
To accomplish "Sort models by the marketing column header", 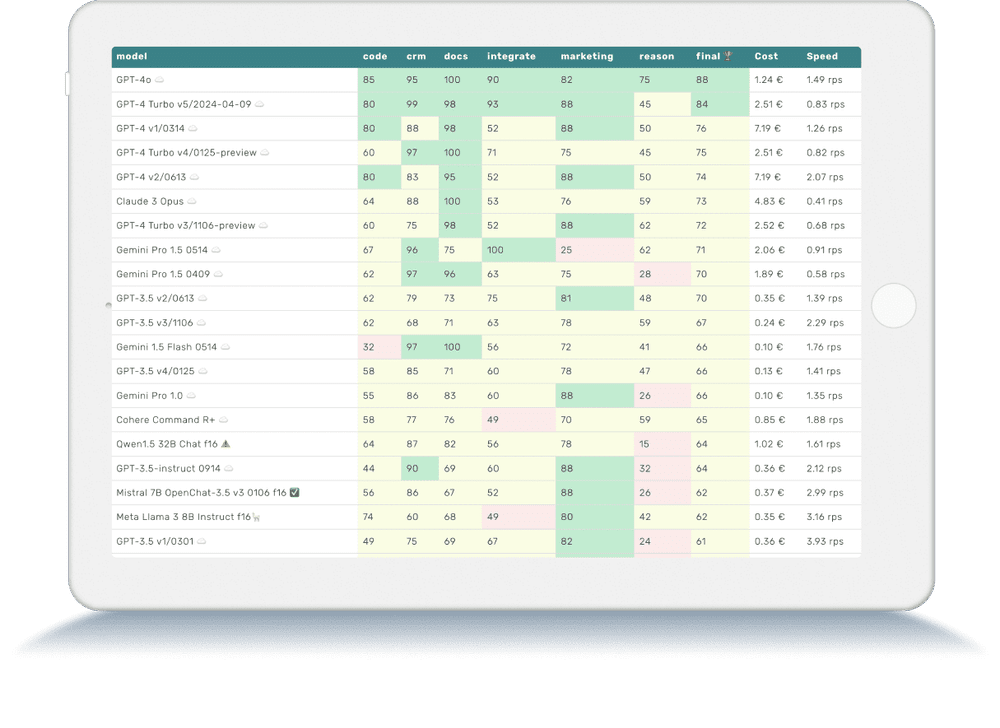I will [x=586, y=56].
